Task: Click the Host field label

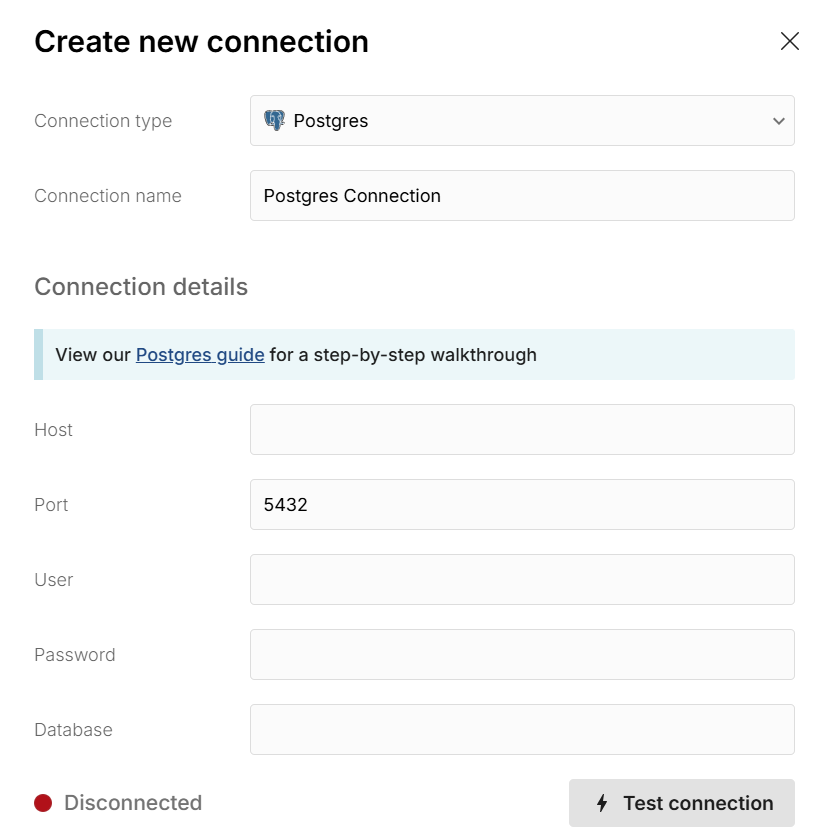Action: 53,430
